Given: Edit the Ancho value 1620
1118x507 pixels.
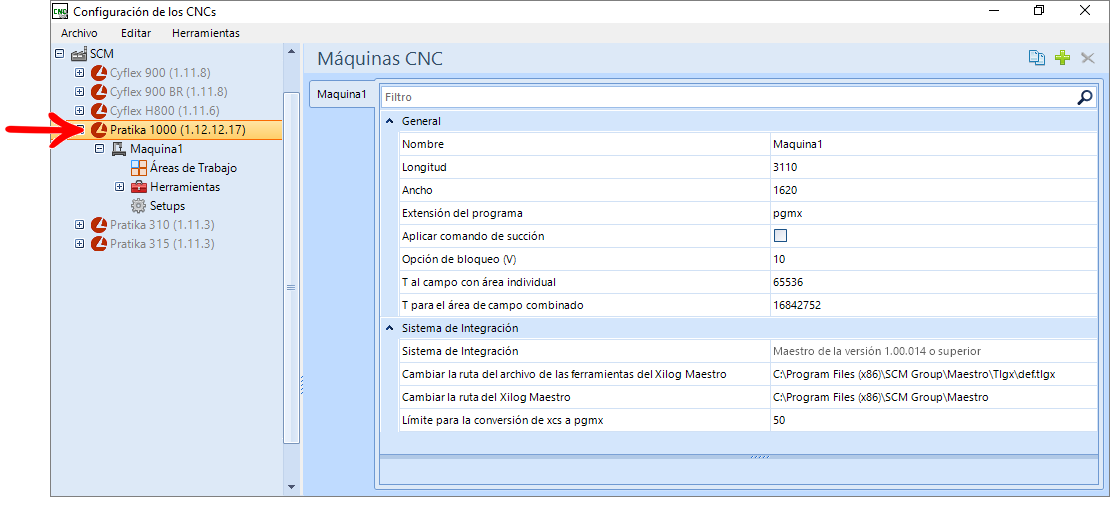Looking at the screenshot, I should (934, 190).
